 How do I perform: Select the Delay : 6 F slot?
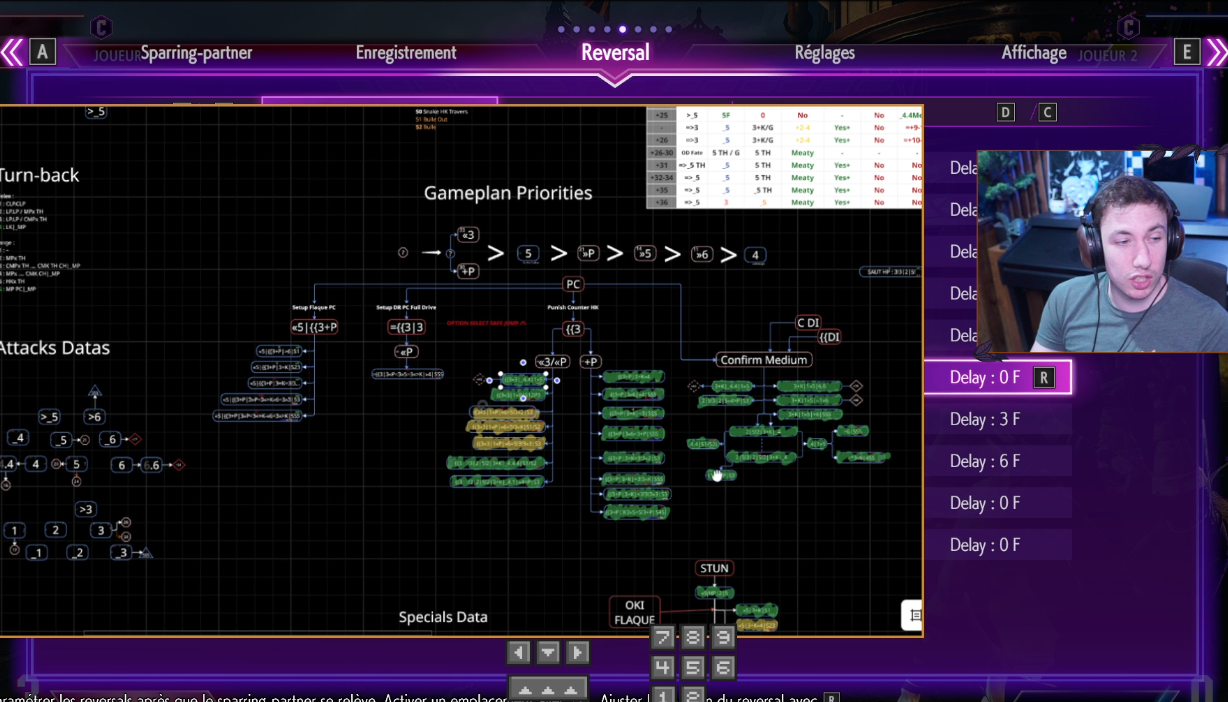997,461
